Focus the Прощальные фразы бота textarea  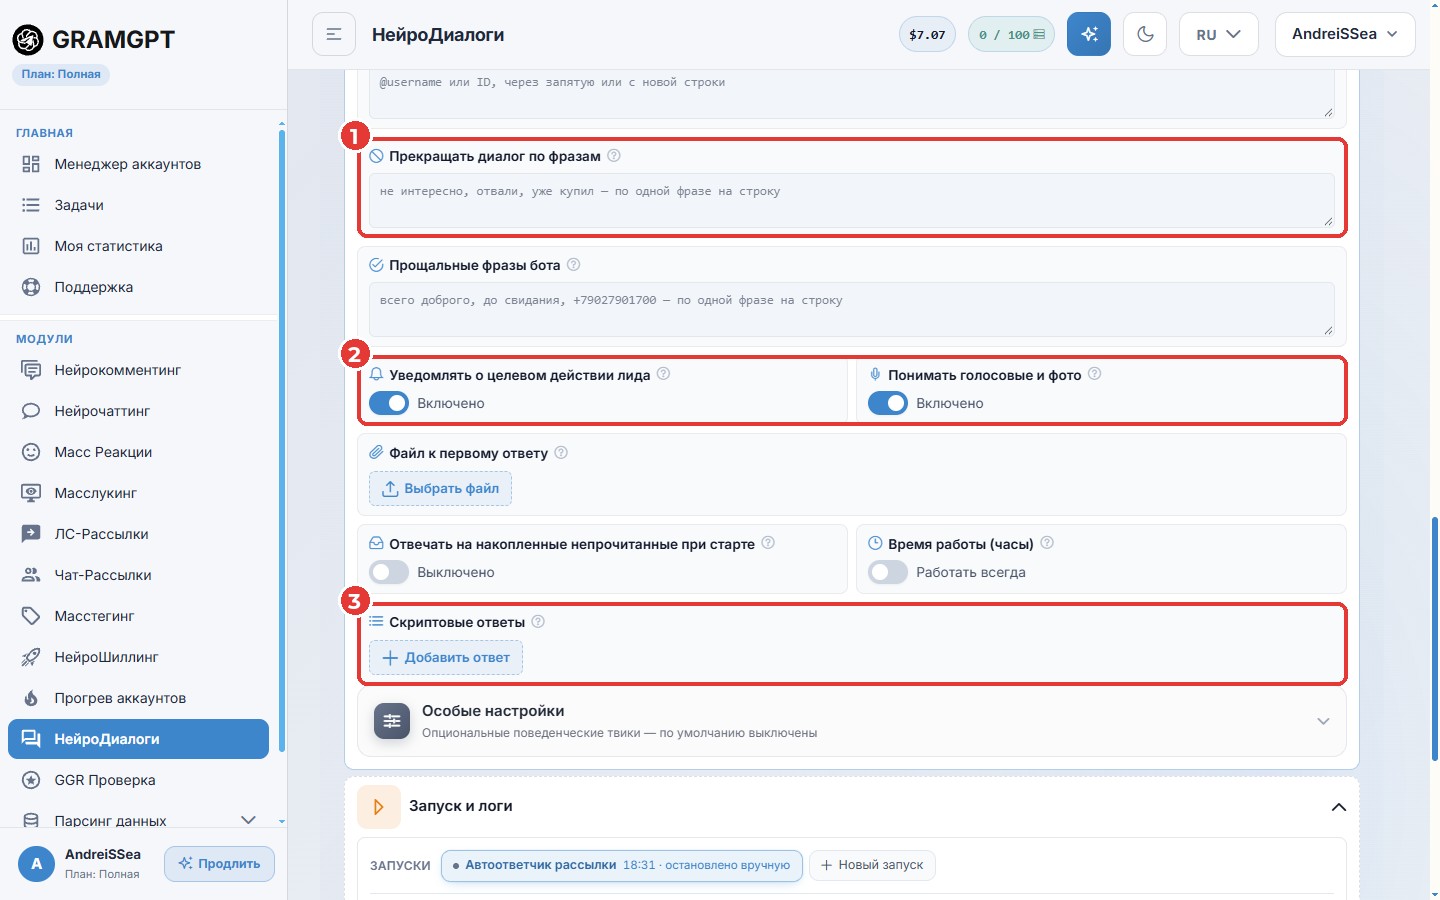click(x=852, y=309)
